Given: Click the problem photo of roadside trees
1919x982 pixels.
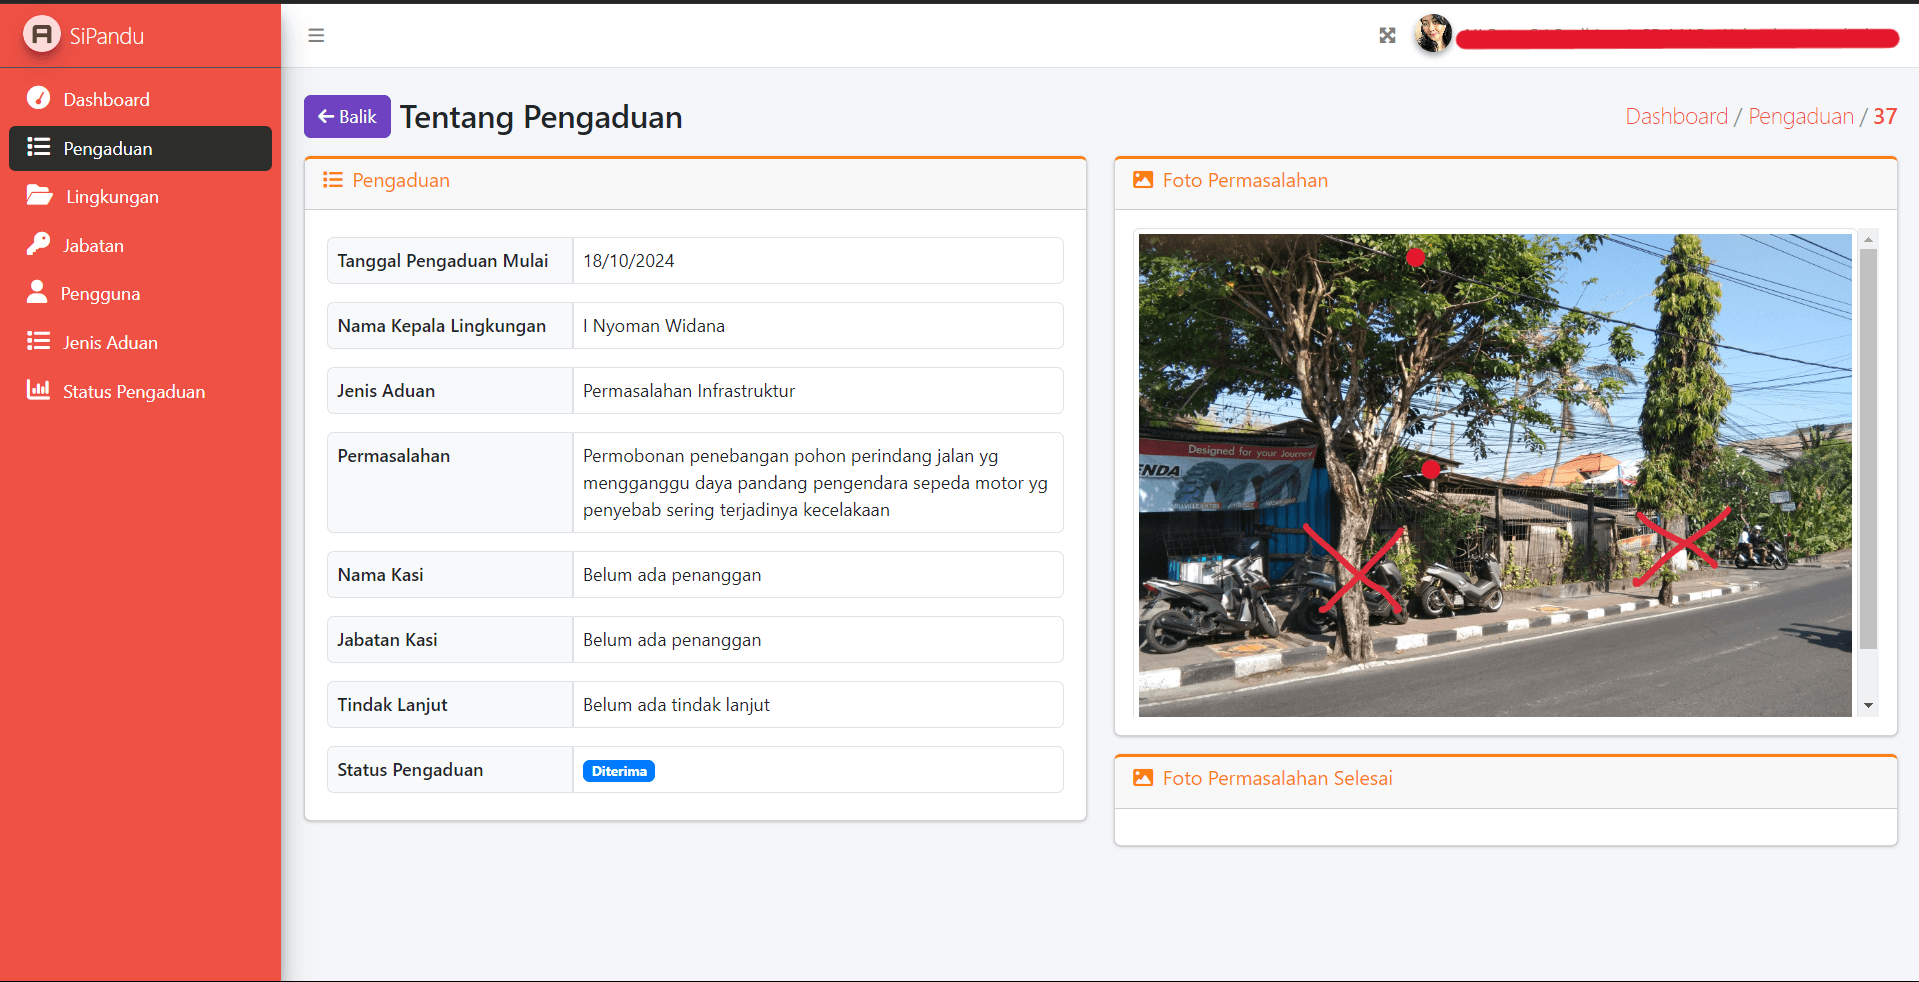Looking at the screenshot, I should click(1494, 475).
